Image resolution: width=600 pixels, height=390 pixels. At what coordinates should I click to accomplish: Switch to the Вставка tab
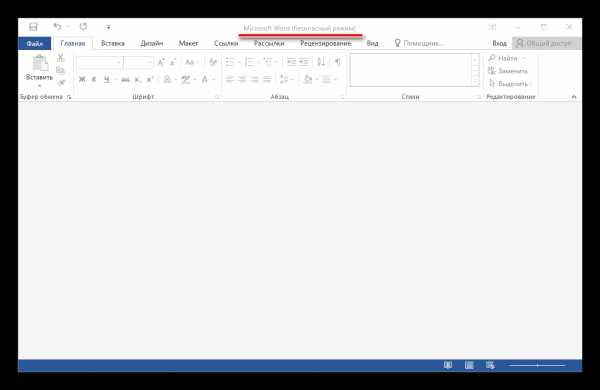(112, 43)
